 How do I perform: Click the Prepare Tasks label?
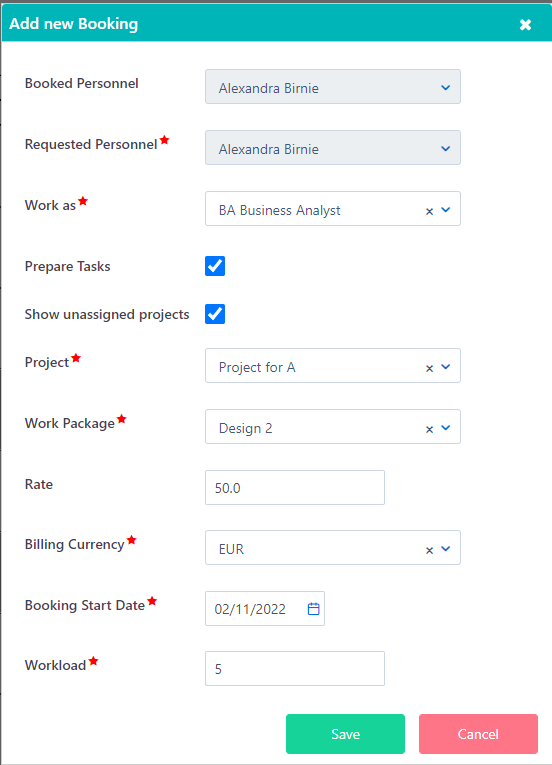[67, 266]
